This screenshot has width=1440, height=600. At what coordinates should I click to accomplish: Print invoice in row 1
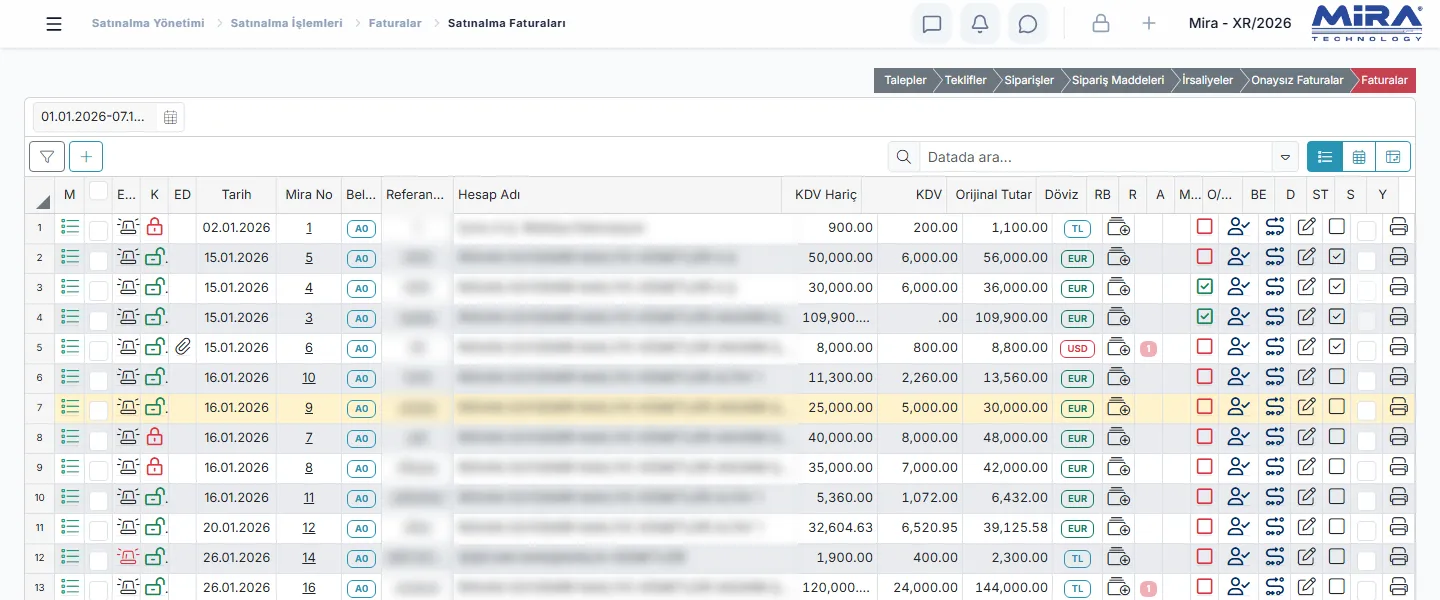(1399, 227)
